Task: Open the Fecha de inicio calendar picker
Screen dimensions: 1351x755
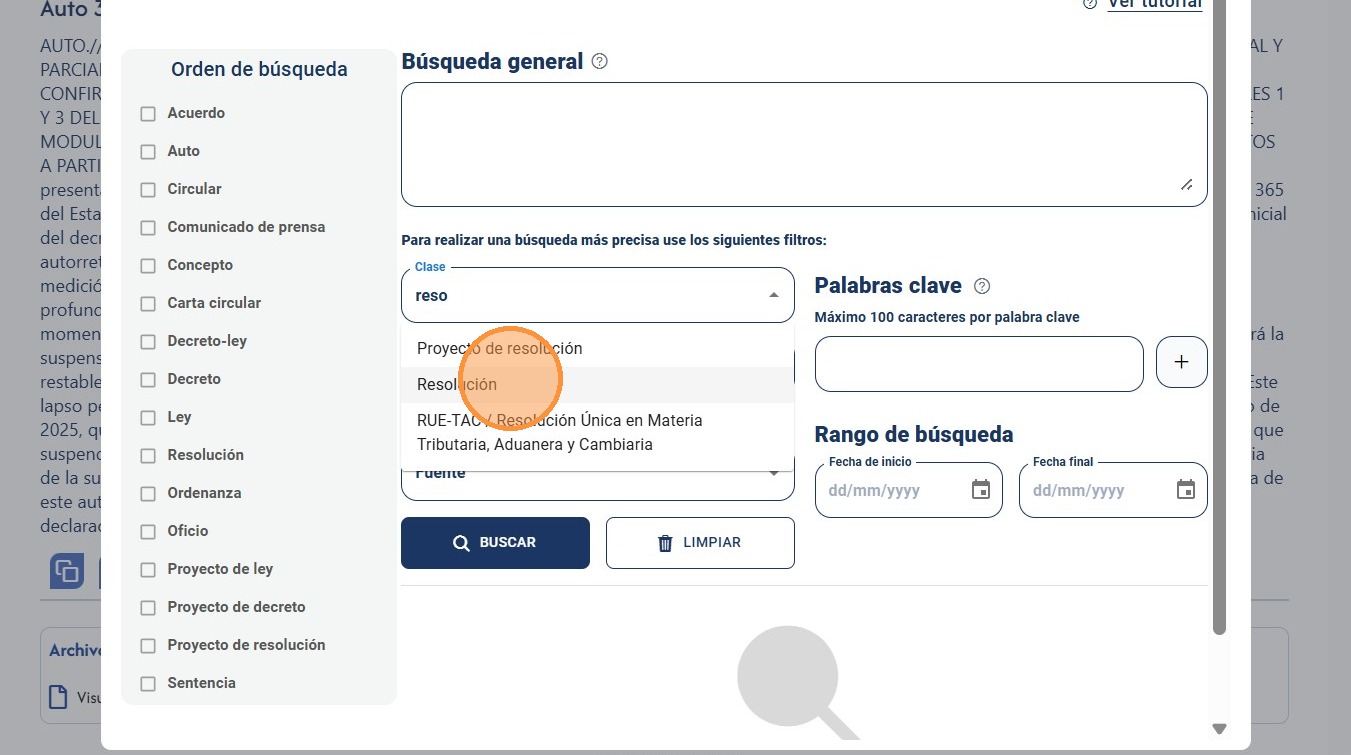Action: (x=981, y=490)
